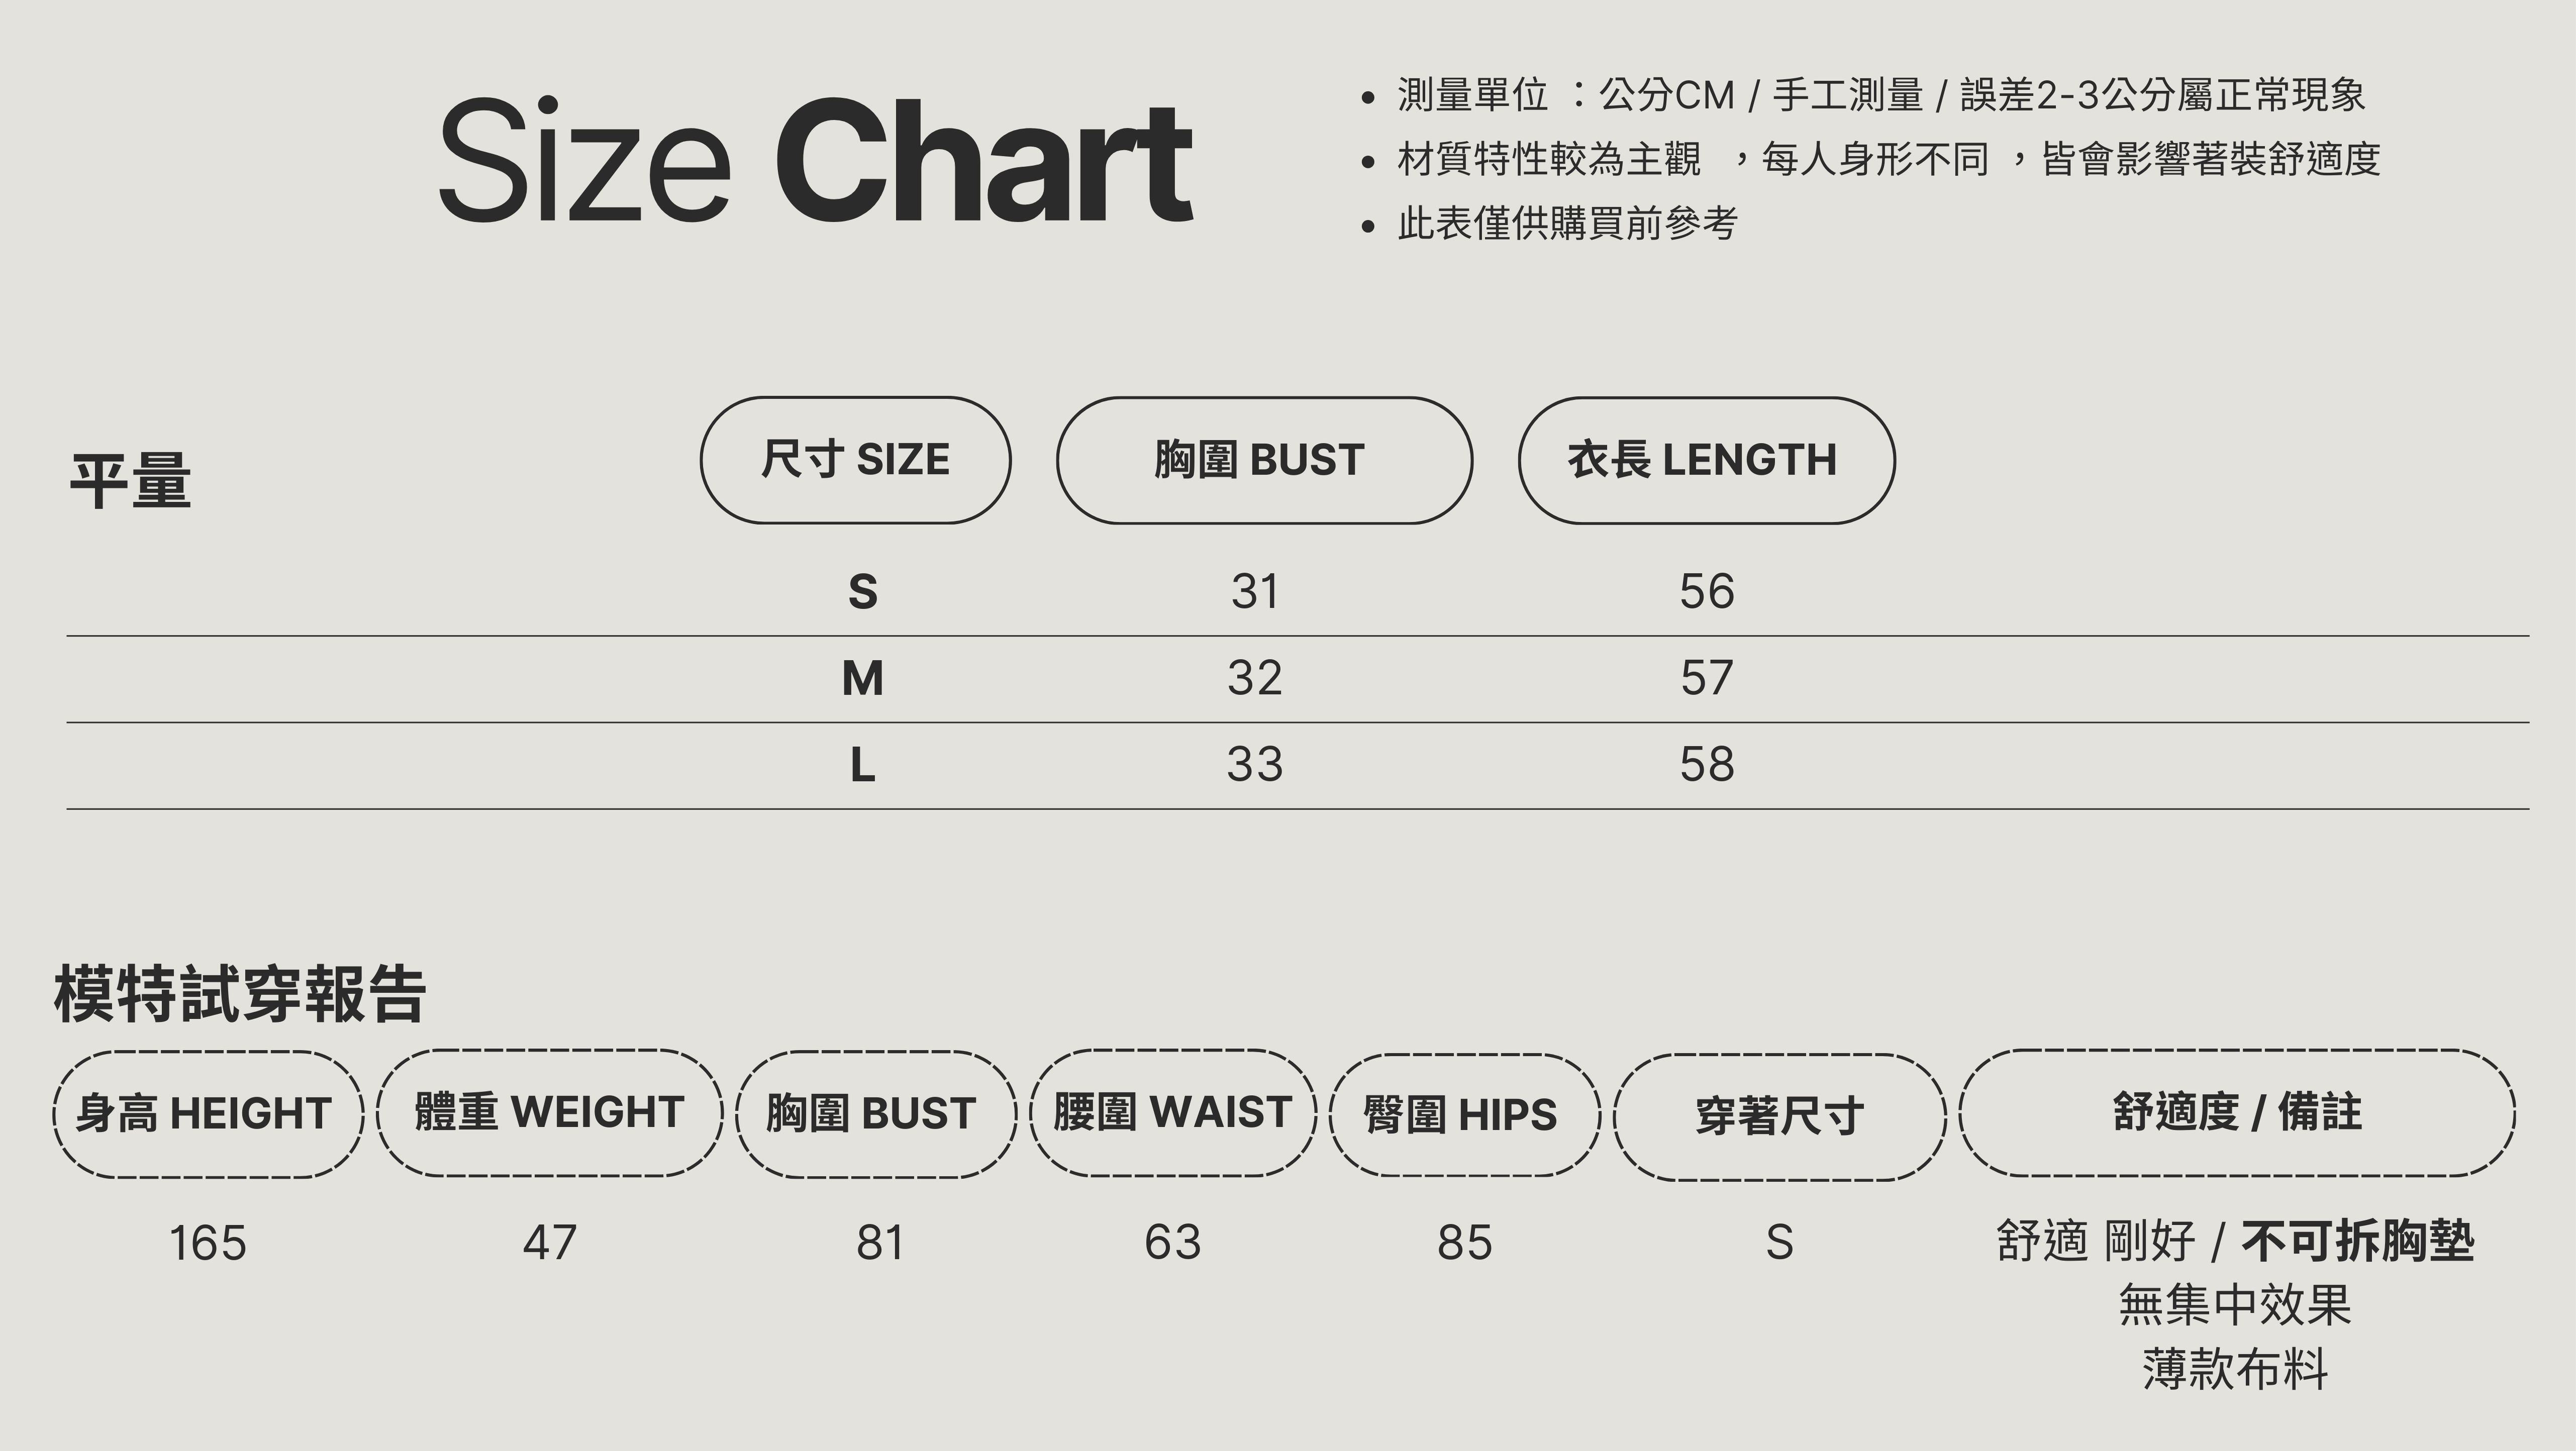Select the 體重 WEIGHT dashed label
Screen dimensions: 2576x1451
pyautogui.click(x=549, y=1113)
